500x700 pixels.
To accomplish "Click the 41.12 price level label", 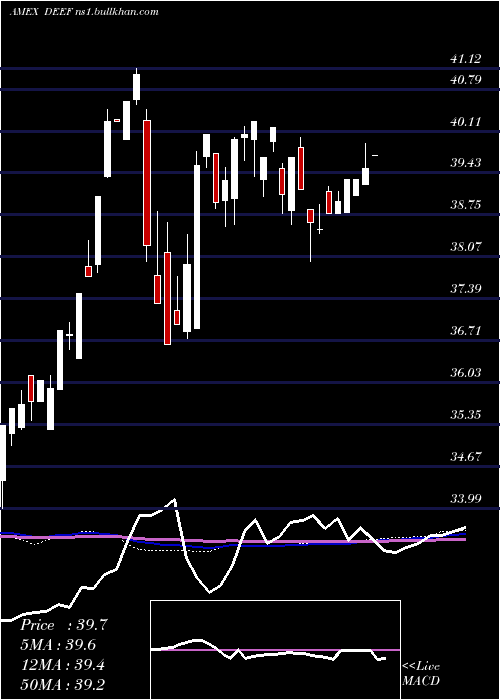I will click(466, 58).
